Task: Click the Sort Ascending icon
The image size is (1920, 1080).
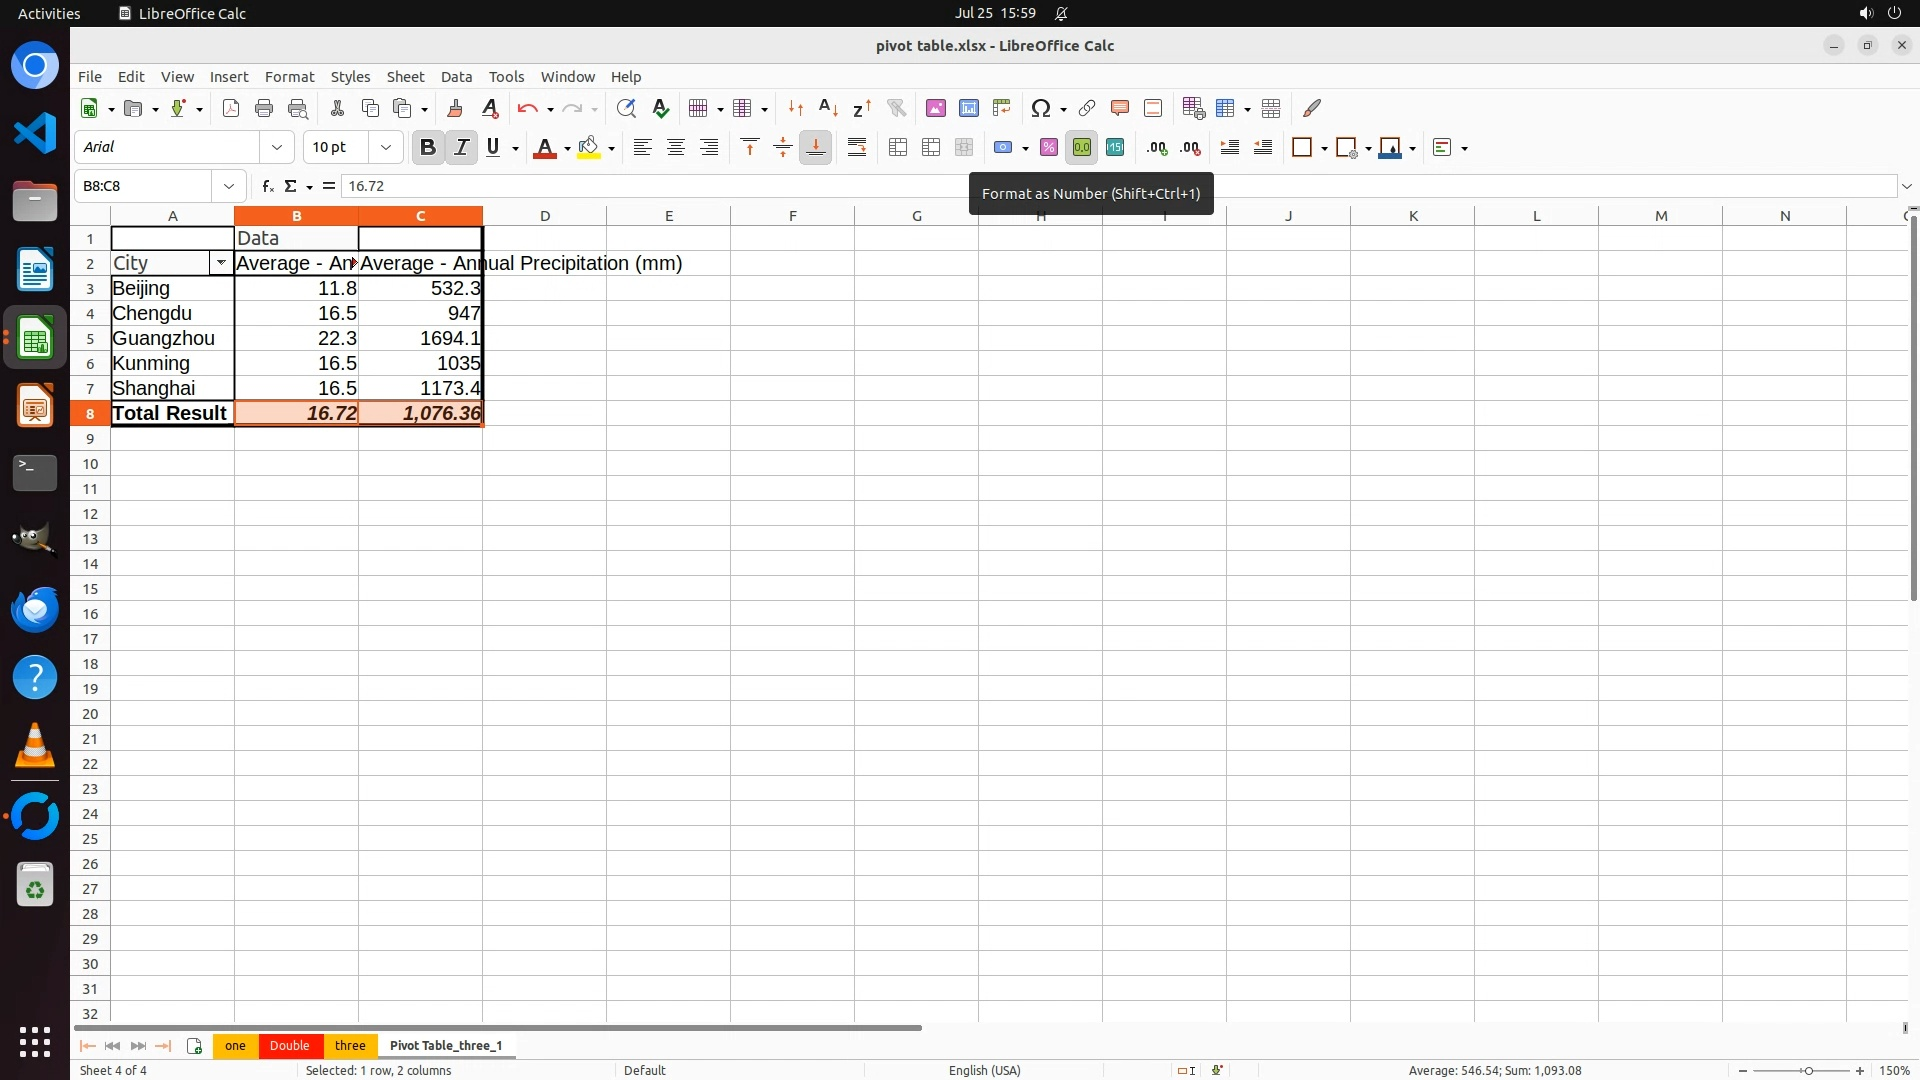Action: 828,108
